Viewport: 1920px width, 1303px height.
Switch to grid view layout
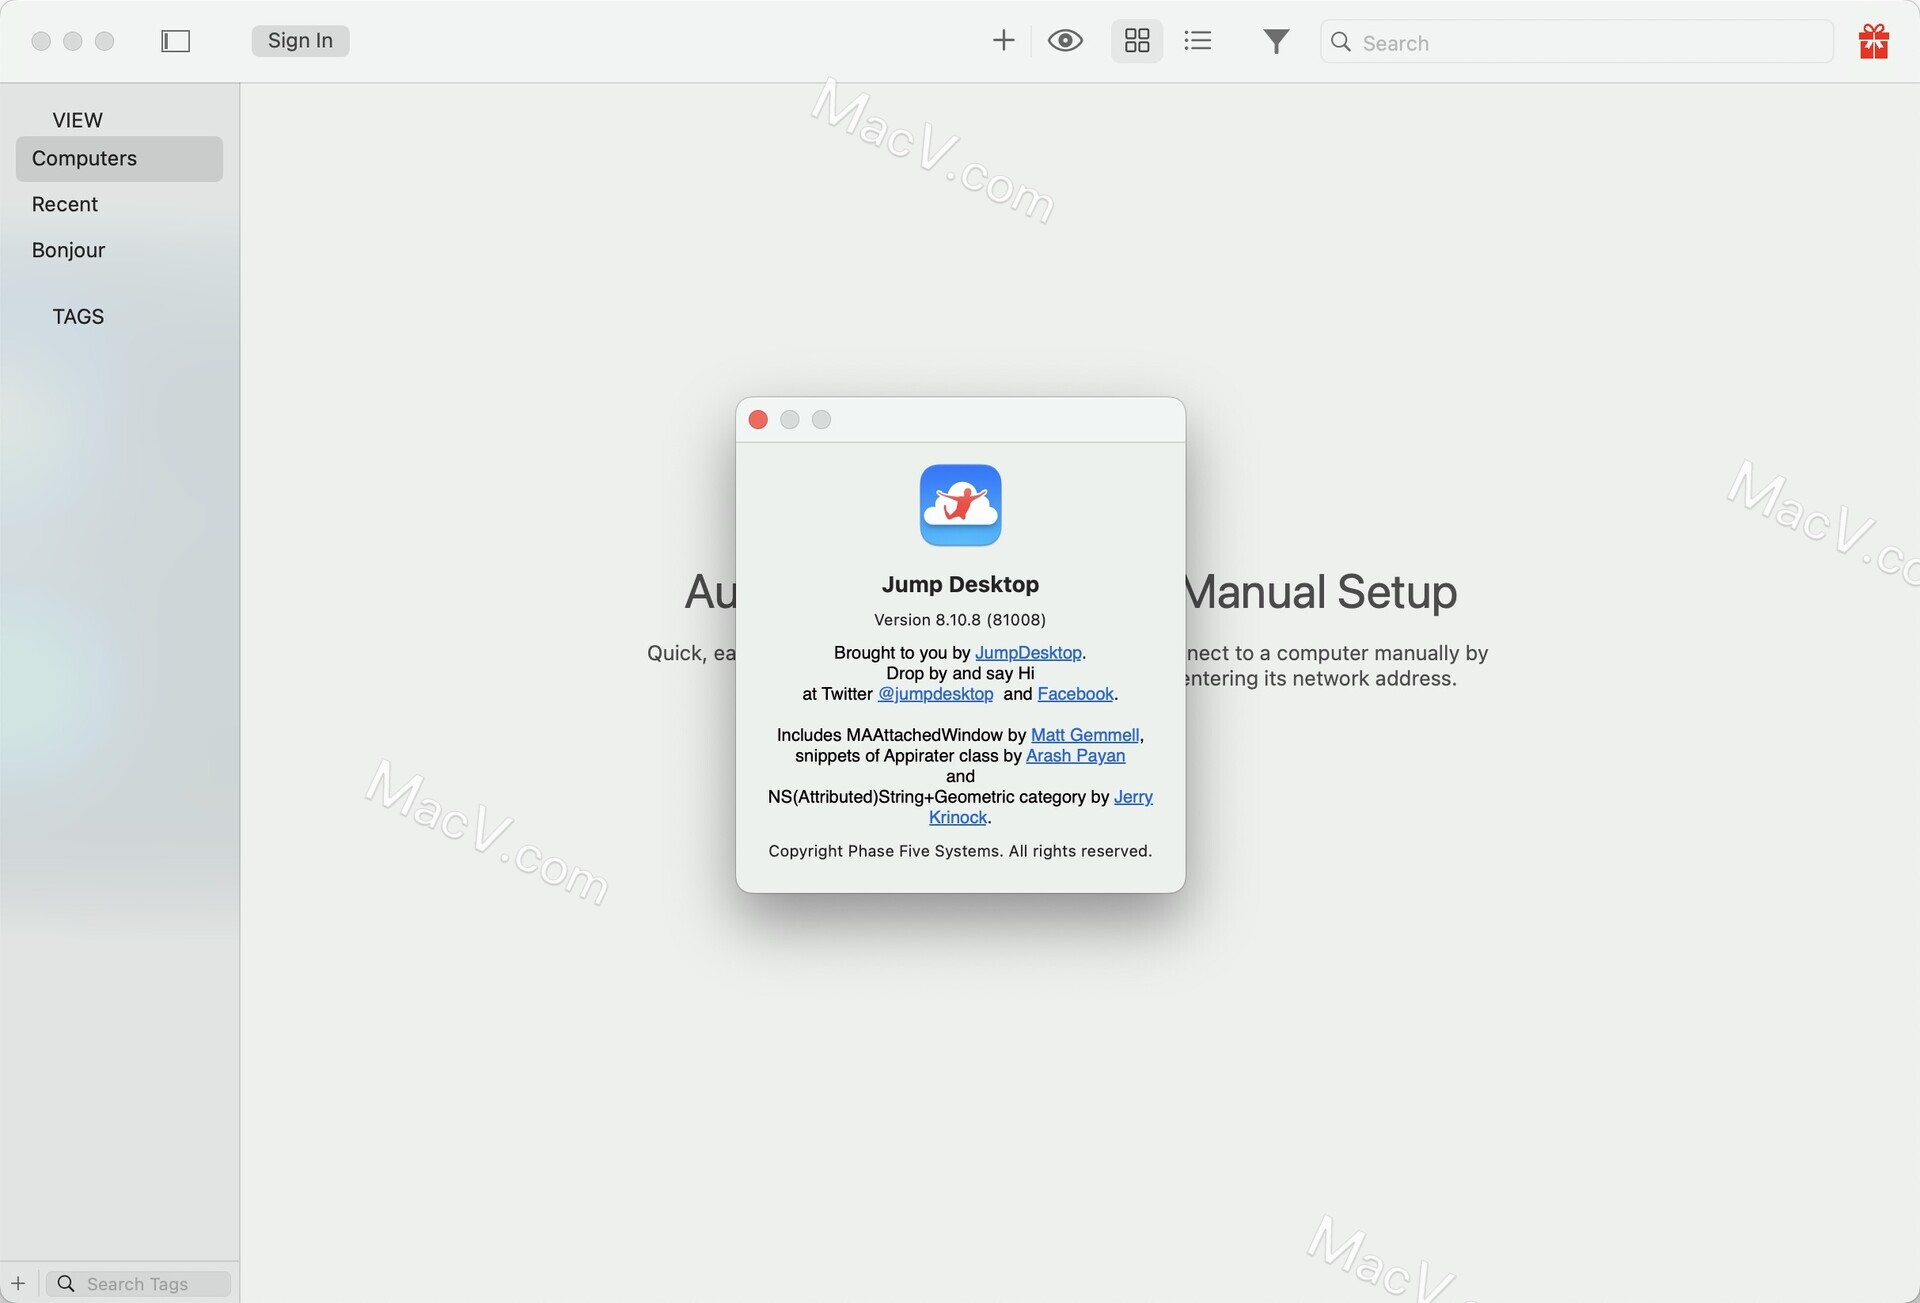pyautogui.click(x=1136, y=41)
